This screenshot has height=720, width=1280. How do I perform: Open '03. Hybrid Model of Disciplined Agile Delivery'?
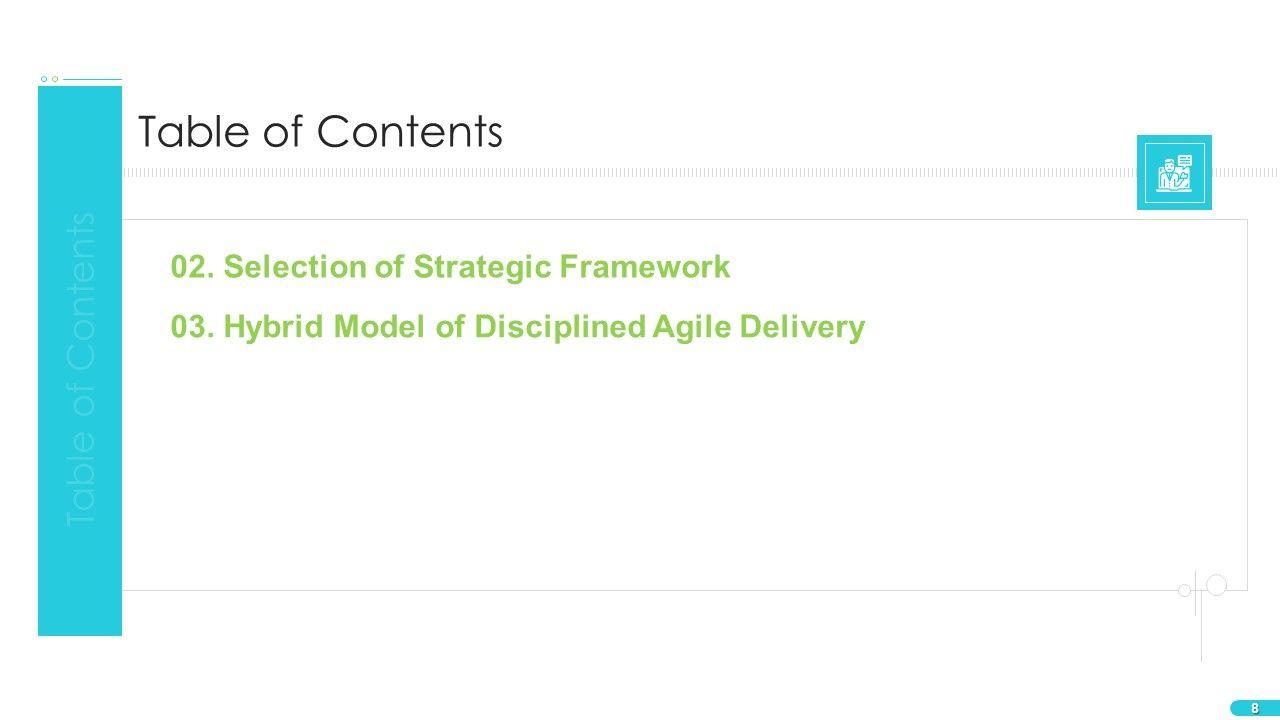pos(517,327)
